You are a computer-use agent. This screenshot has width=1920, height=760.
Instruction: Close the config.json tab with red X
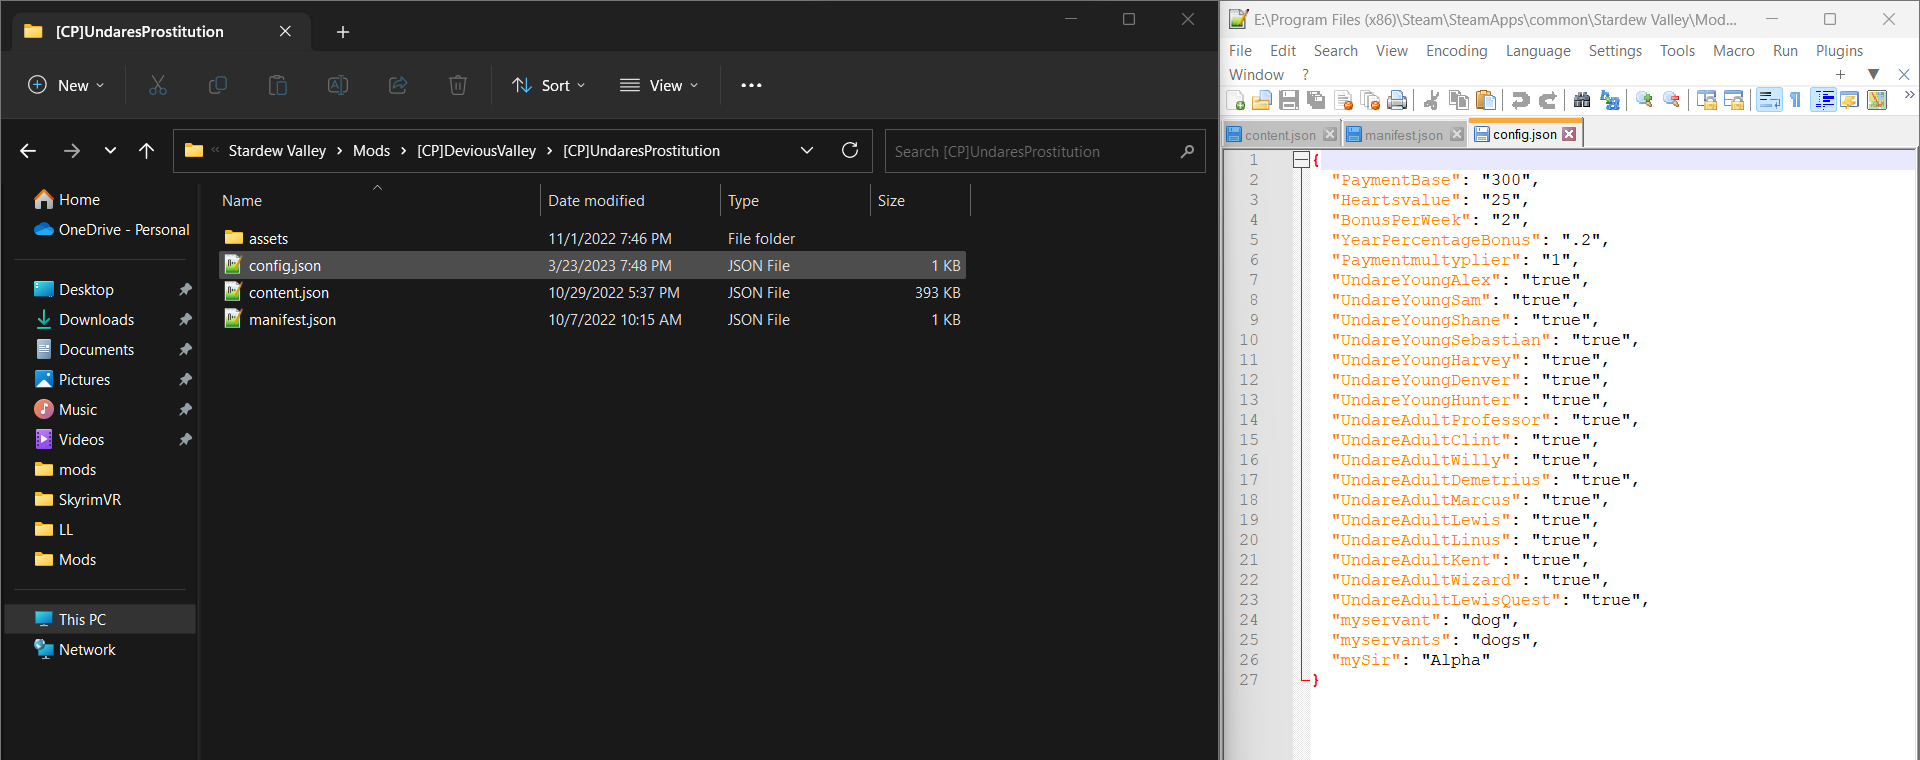coord(1569,134)
